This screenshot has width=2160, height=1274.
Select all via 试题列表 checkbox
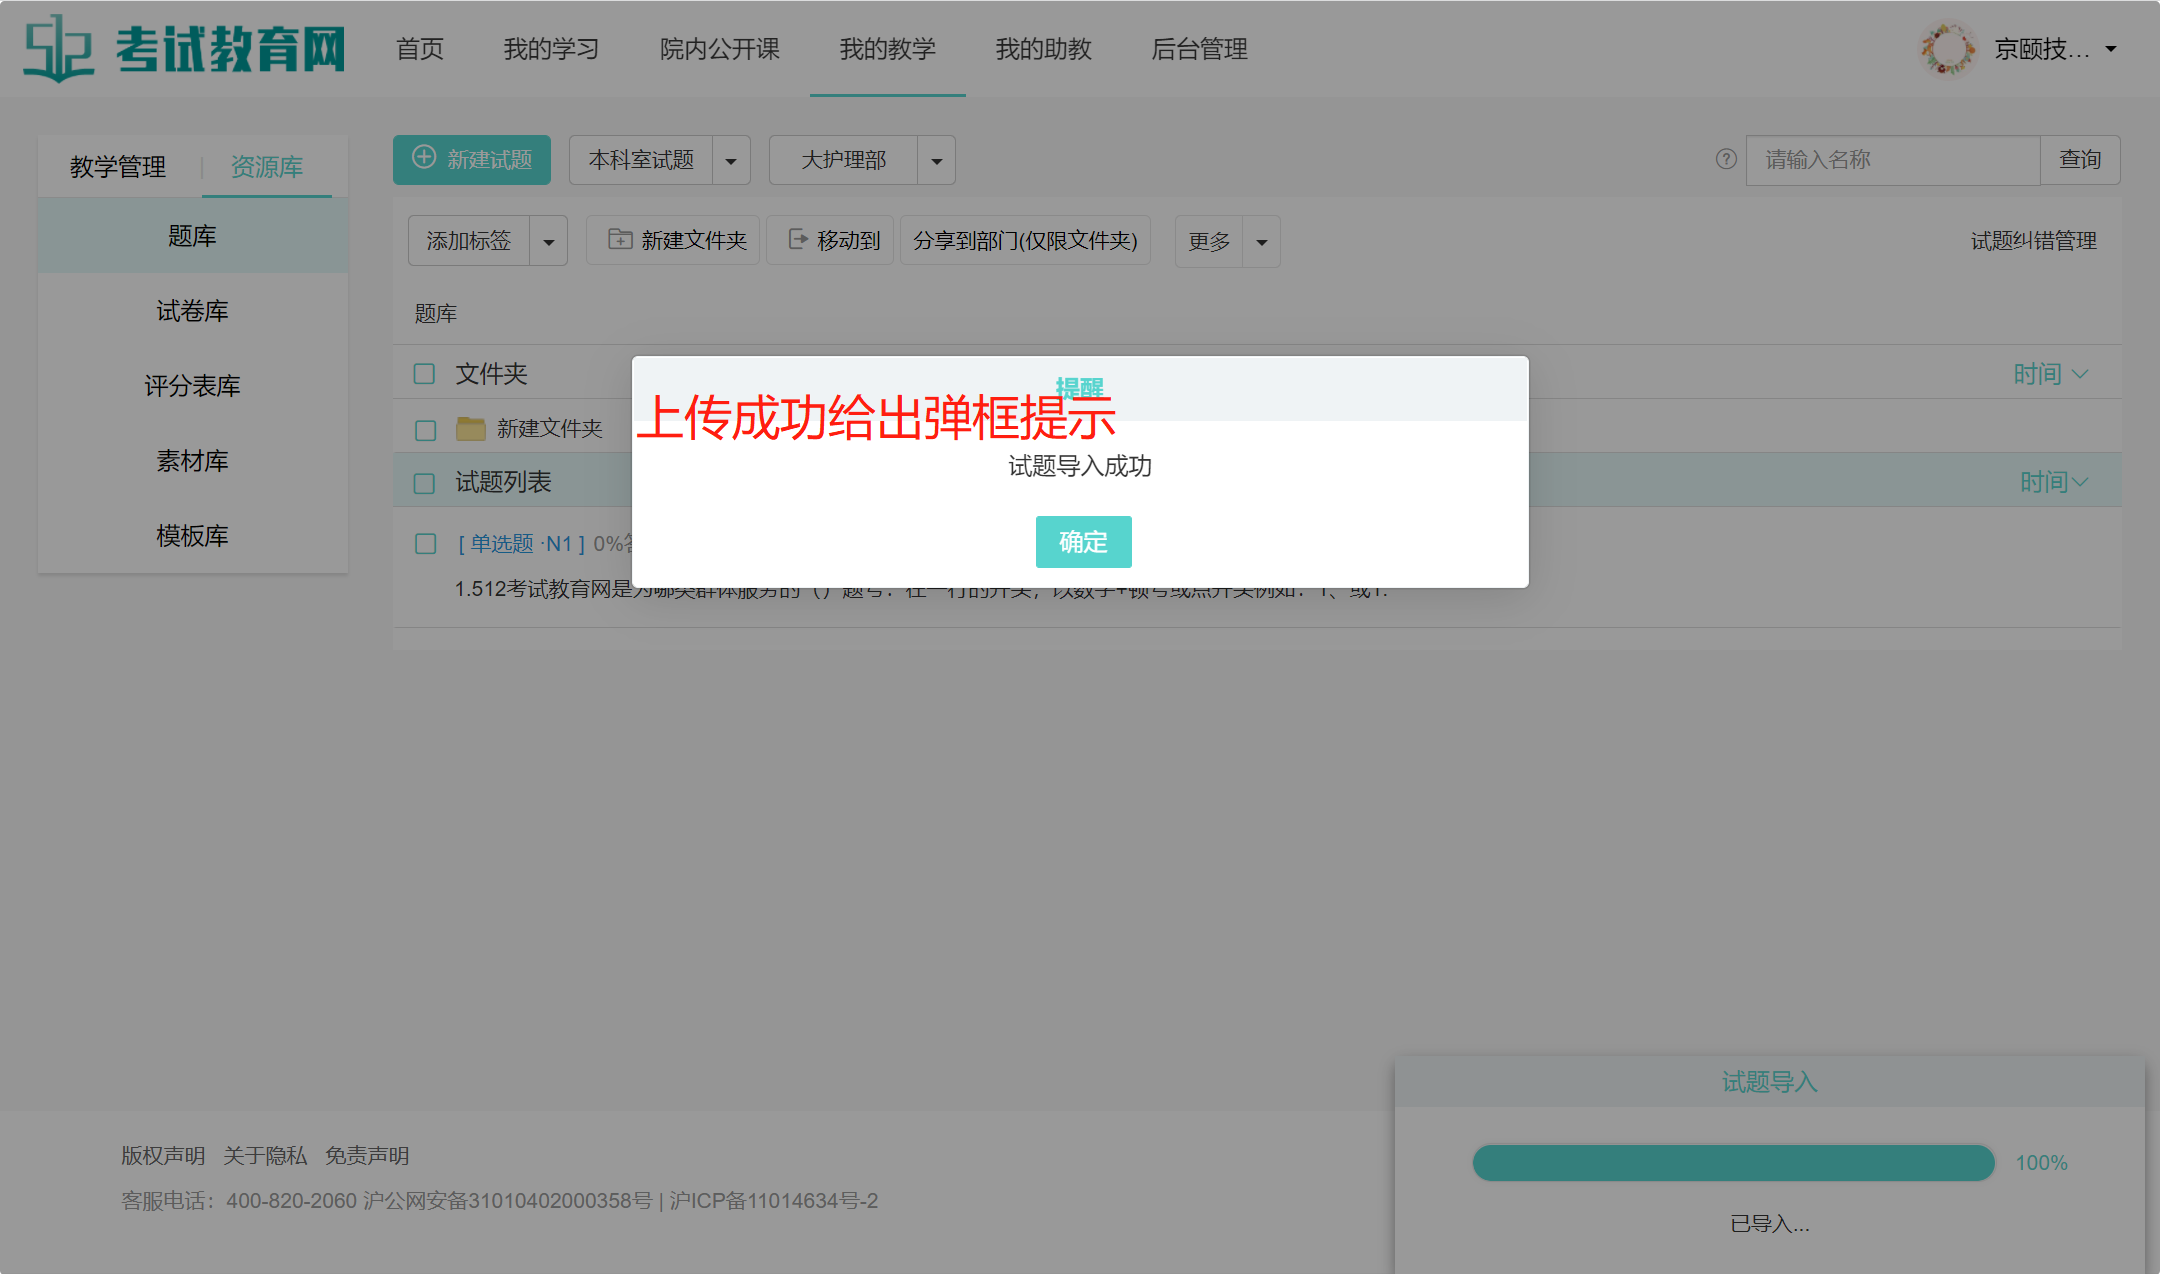tap(425, 483)
